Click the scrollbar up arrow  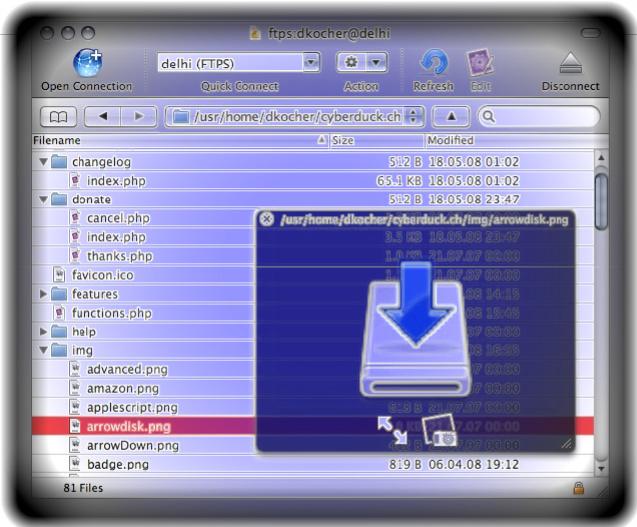pos(601,158)
